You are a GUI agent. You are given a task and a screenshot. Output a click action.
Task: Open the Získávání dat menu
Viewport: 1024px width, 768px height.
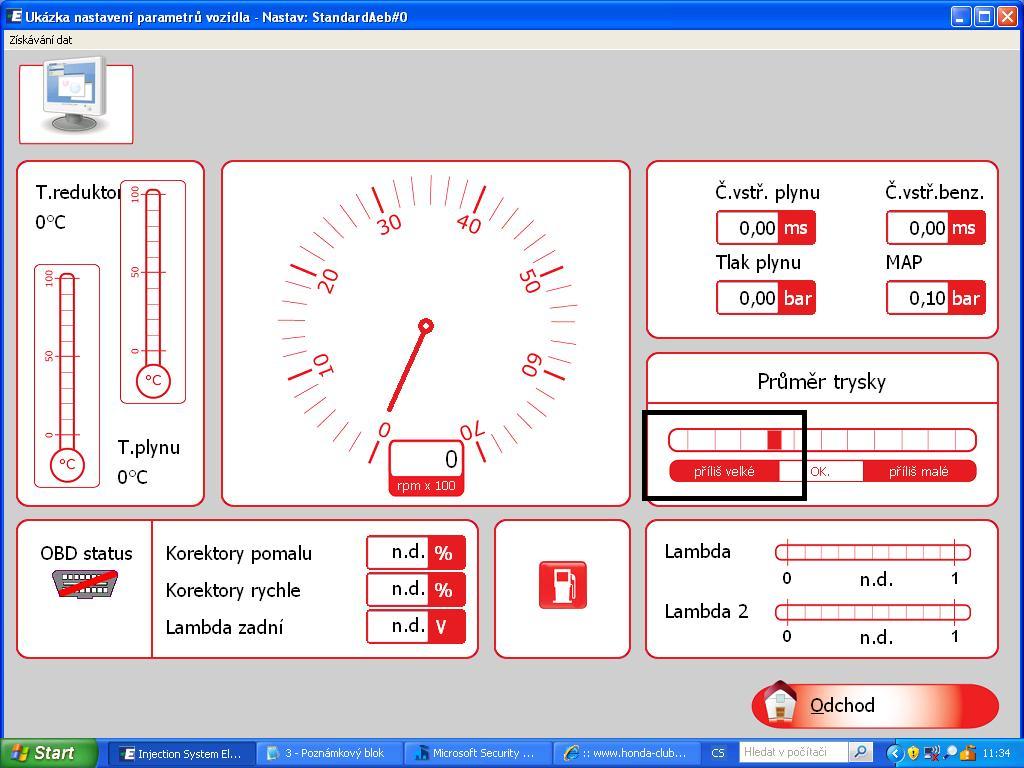[41, 40]
